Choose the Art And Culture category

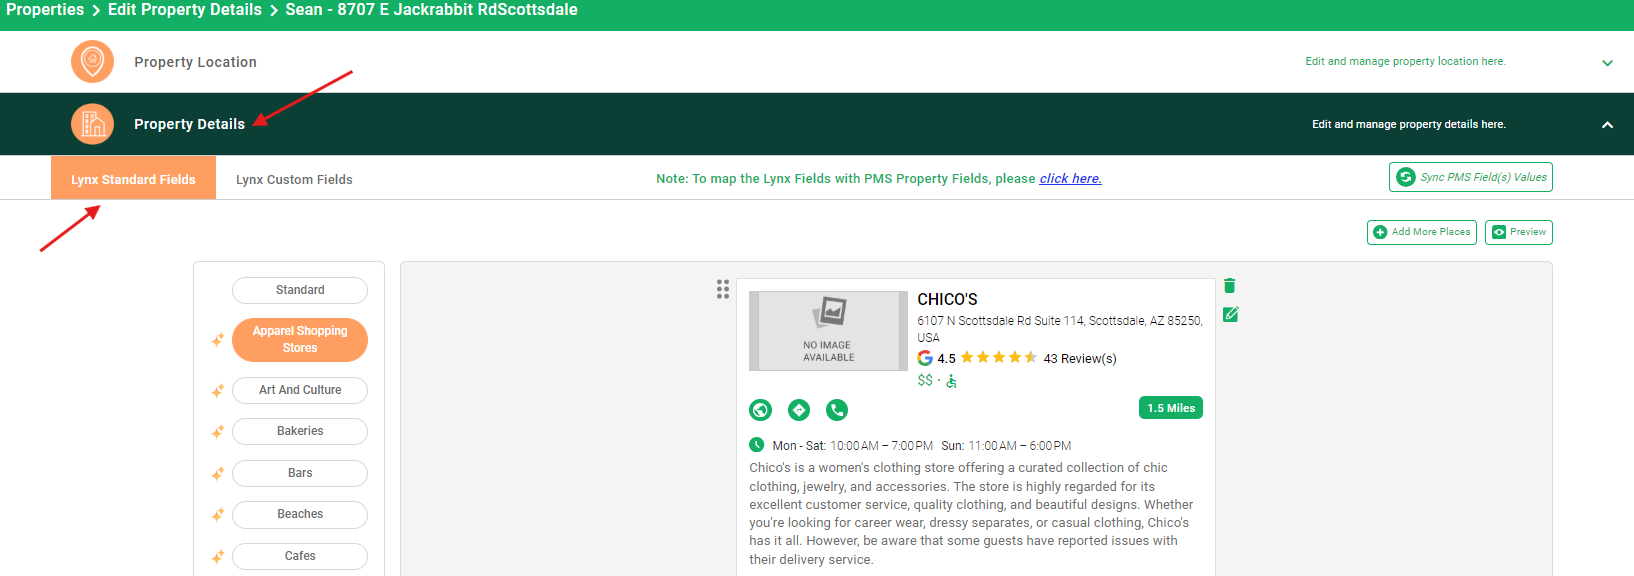tap(300, 390)
